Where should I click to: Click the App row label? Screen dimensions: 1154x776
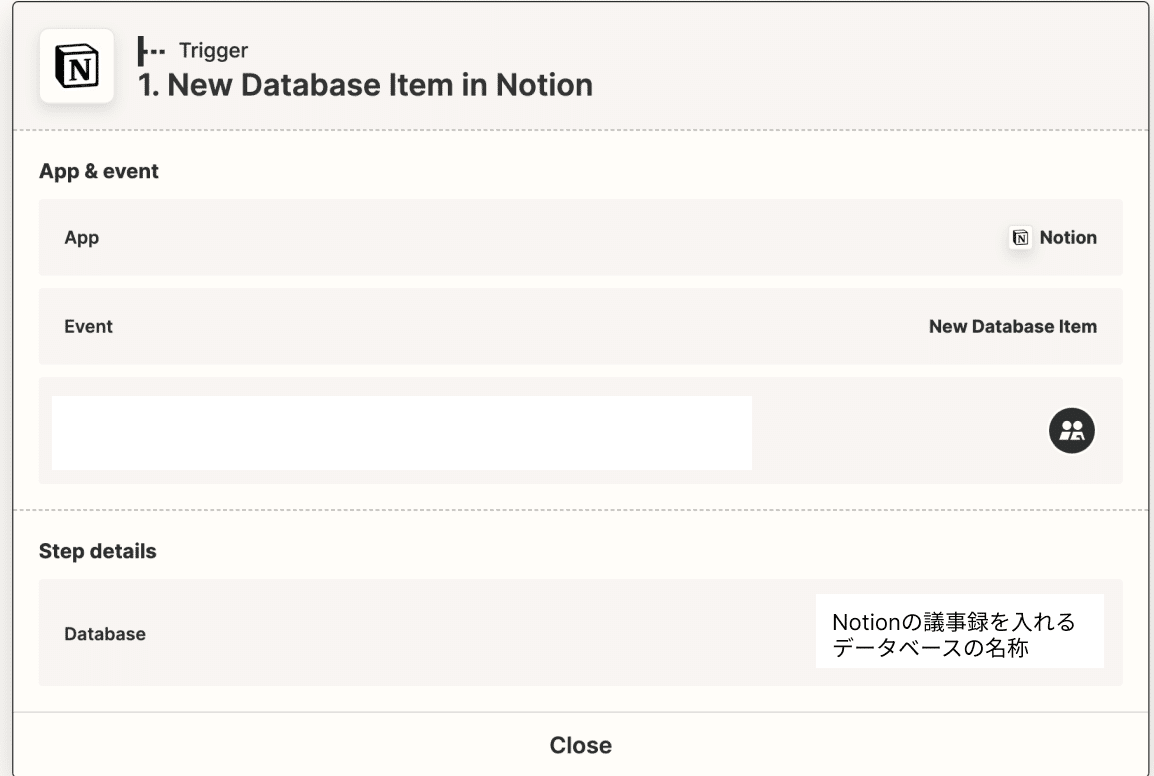(82, 238)
